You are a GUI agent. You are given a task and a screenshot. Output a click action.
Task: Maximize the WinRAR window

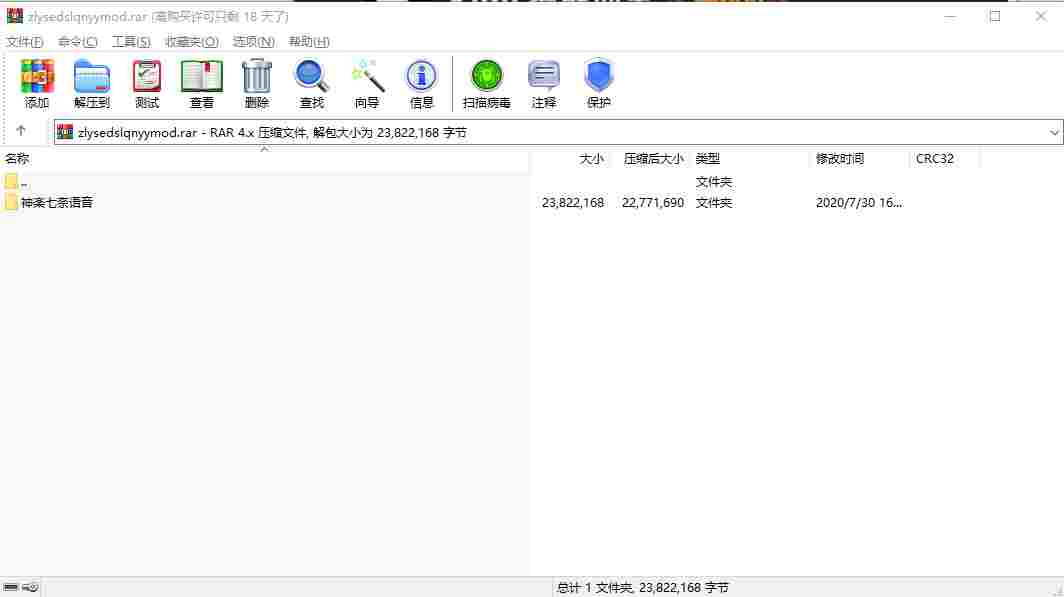pyautogui.click(x=995, y=16)
